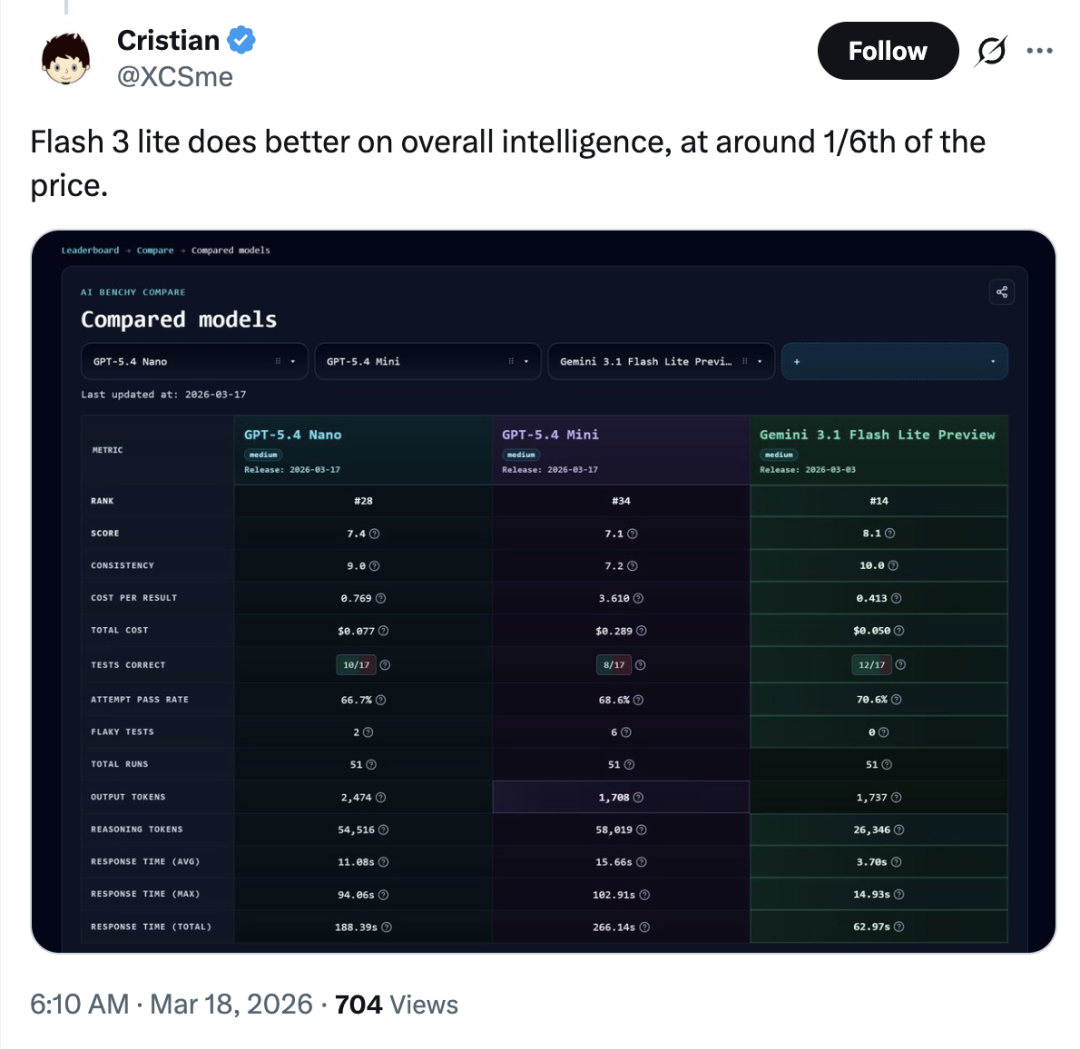Click the help icon beside total cost $0.289

[x=641, y=631]
